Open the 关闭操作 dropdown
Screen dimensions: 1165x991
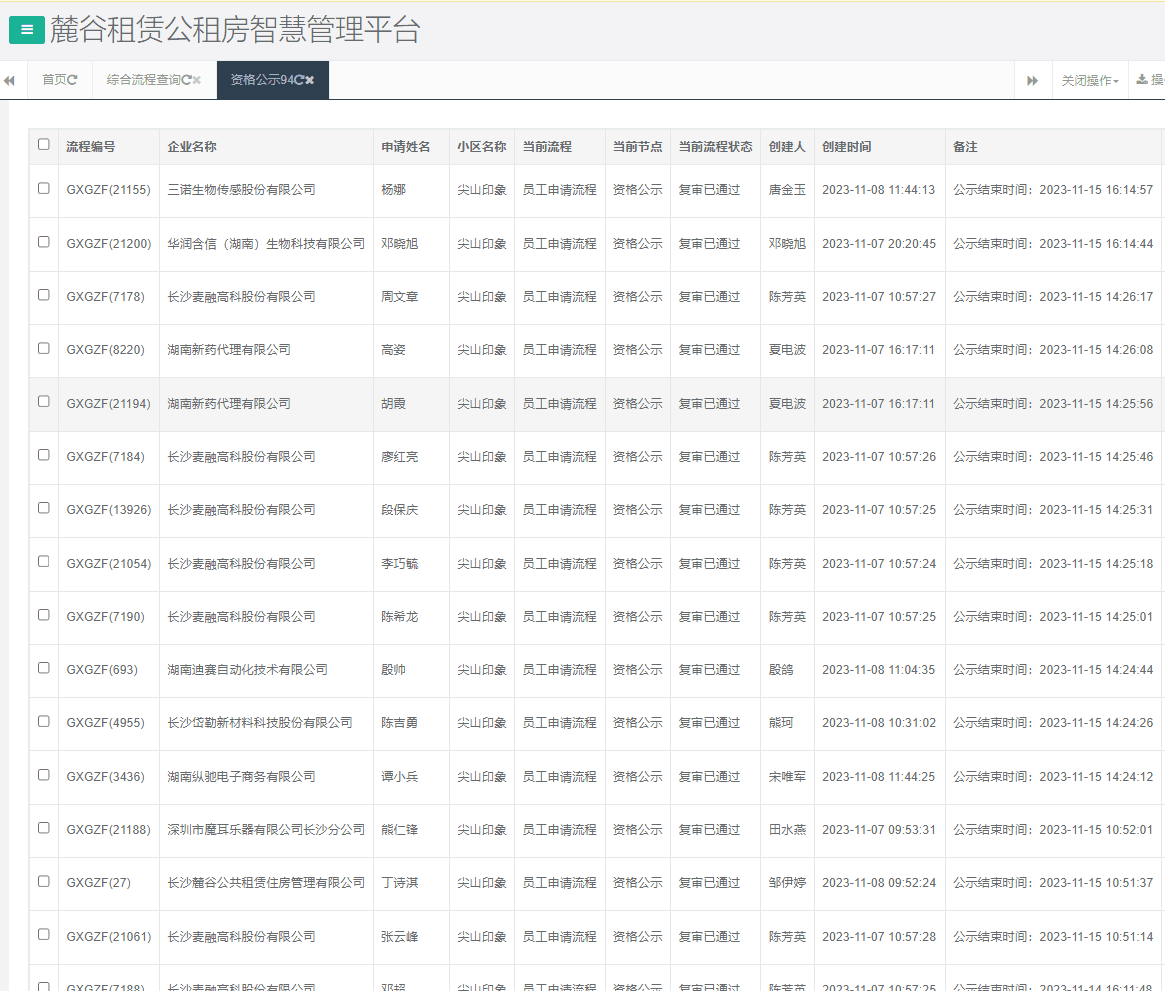pos(1089,80)
